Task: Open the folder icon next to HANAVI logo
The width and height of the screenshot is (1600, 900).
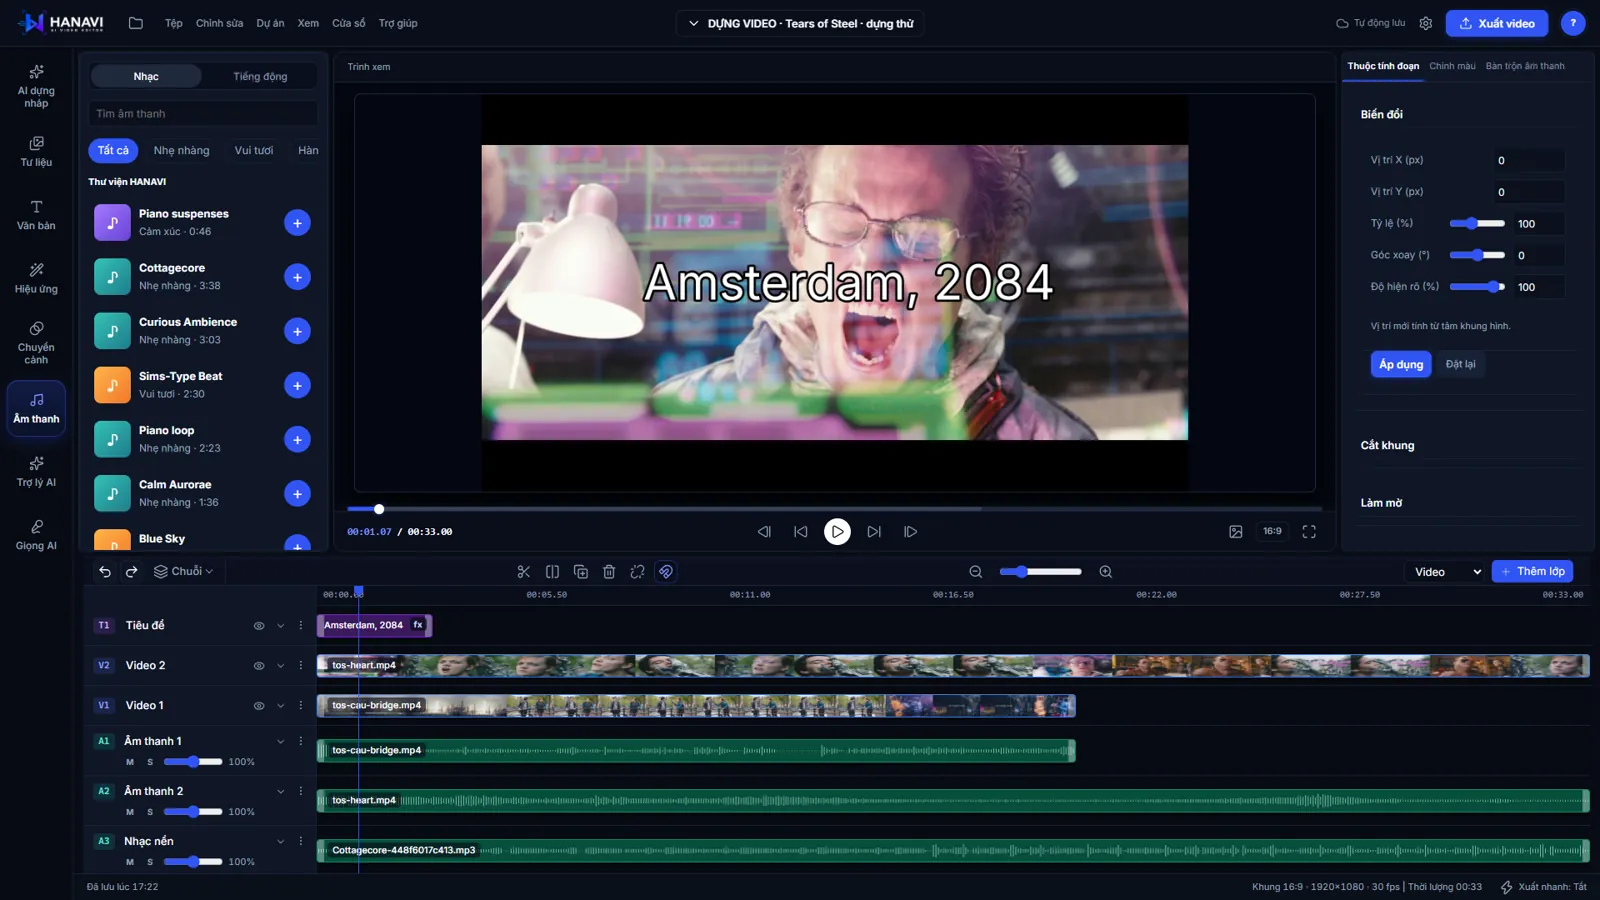Action: (136, 23)
